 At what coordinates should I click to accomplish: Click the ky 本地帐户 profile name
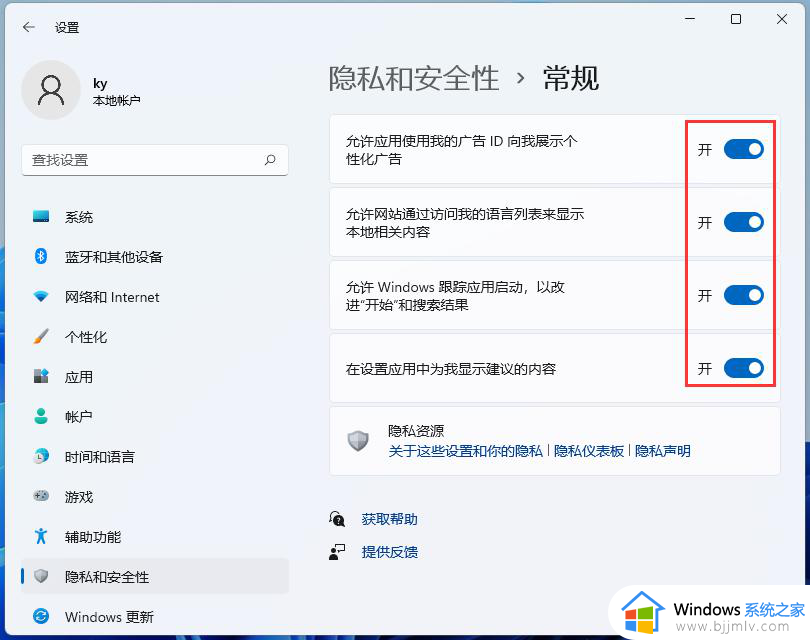[x=116, y=91]
